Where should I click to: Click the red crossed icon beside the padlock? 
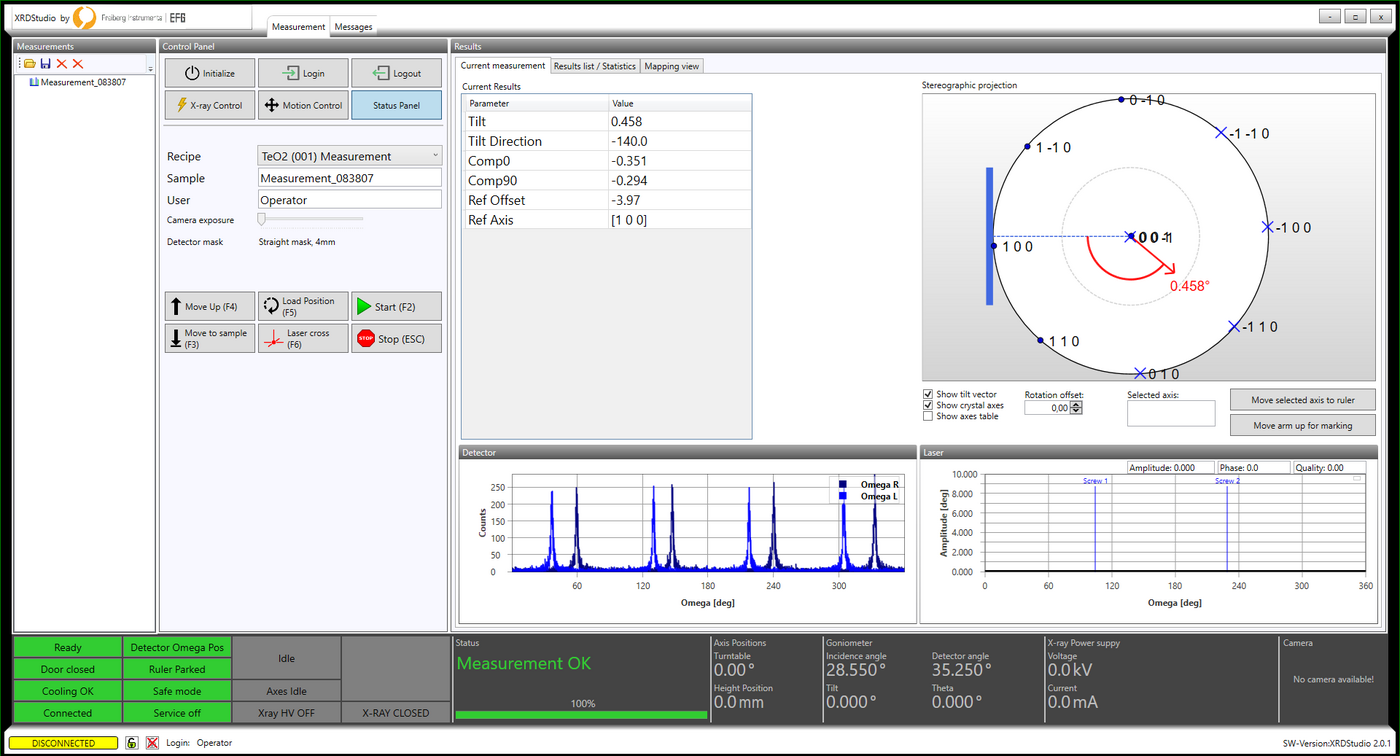[x=152, y=743]
